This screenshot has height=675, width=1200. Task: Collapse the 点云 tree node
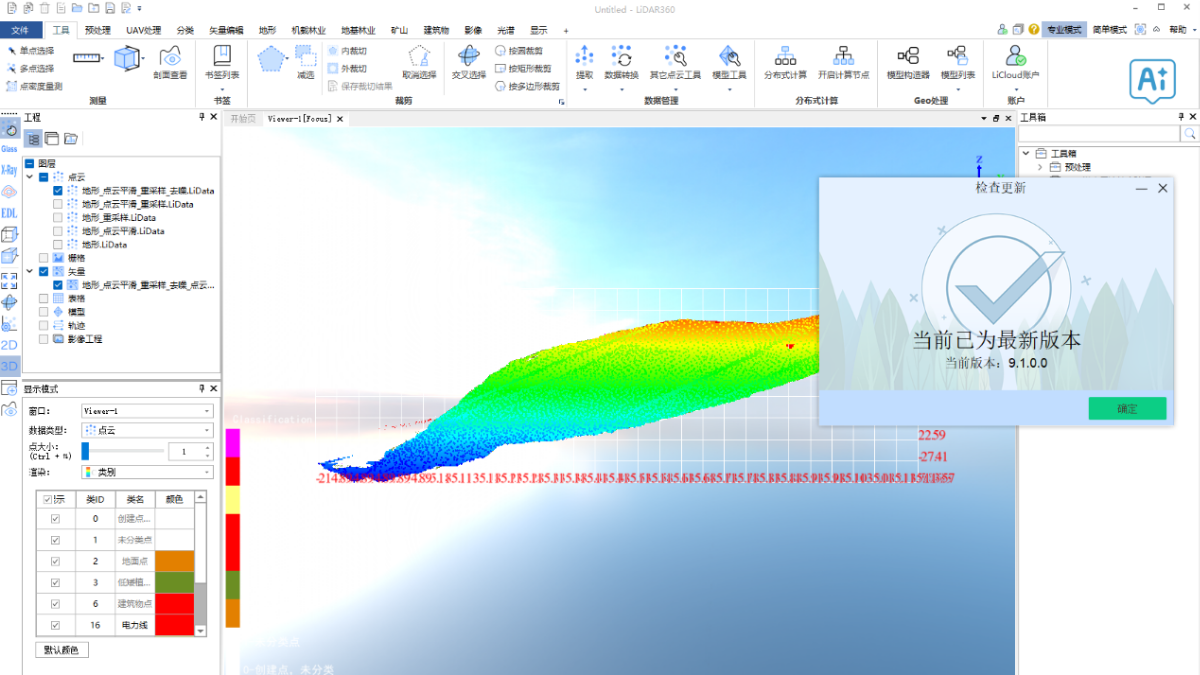pyautogui.click(x=30, y=177)
